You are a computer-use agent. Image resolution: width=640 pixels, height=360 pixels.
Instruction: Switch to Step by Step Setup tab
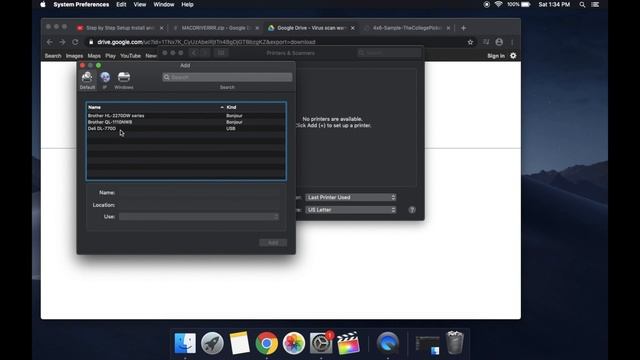pos(120,28)
